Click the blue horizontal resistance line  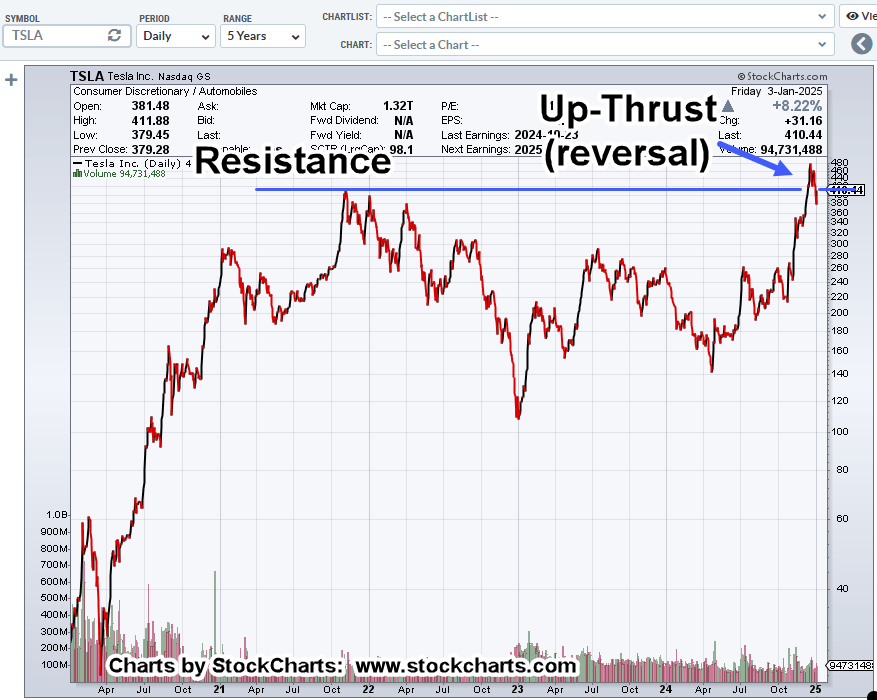(500, 189)
